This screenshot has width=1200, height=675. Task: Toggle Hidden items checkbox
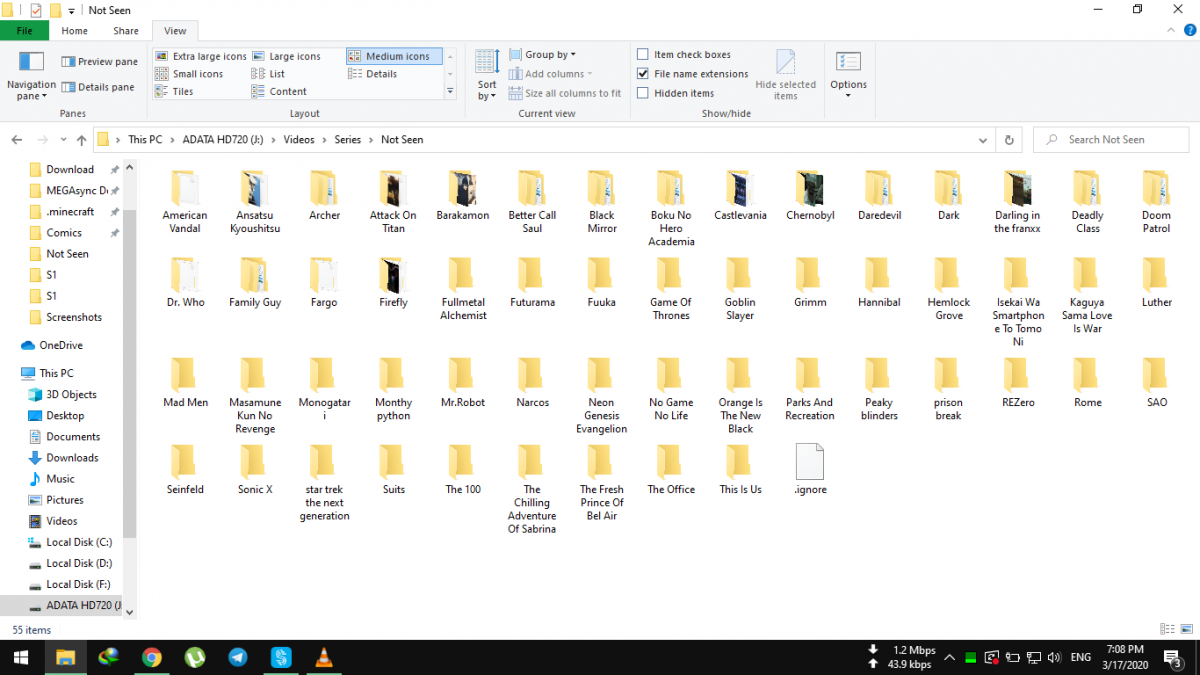pyautogui.click(x=643, y=93)
